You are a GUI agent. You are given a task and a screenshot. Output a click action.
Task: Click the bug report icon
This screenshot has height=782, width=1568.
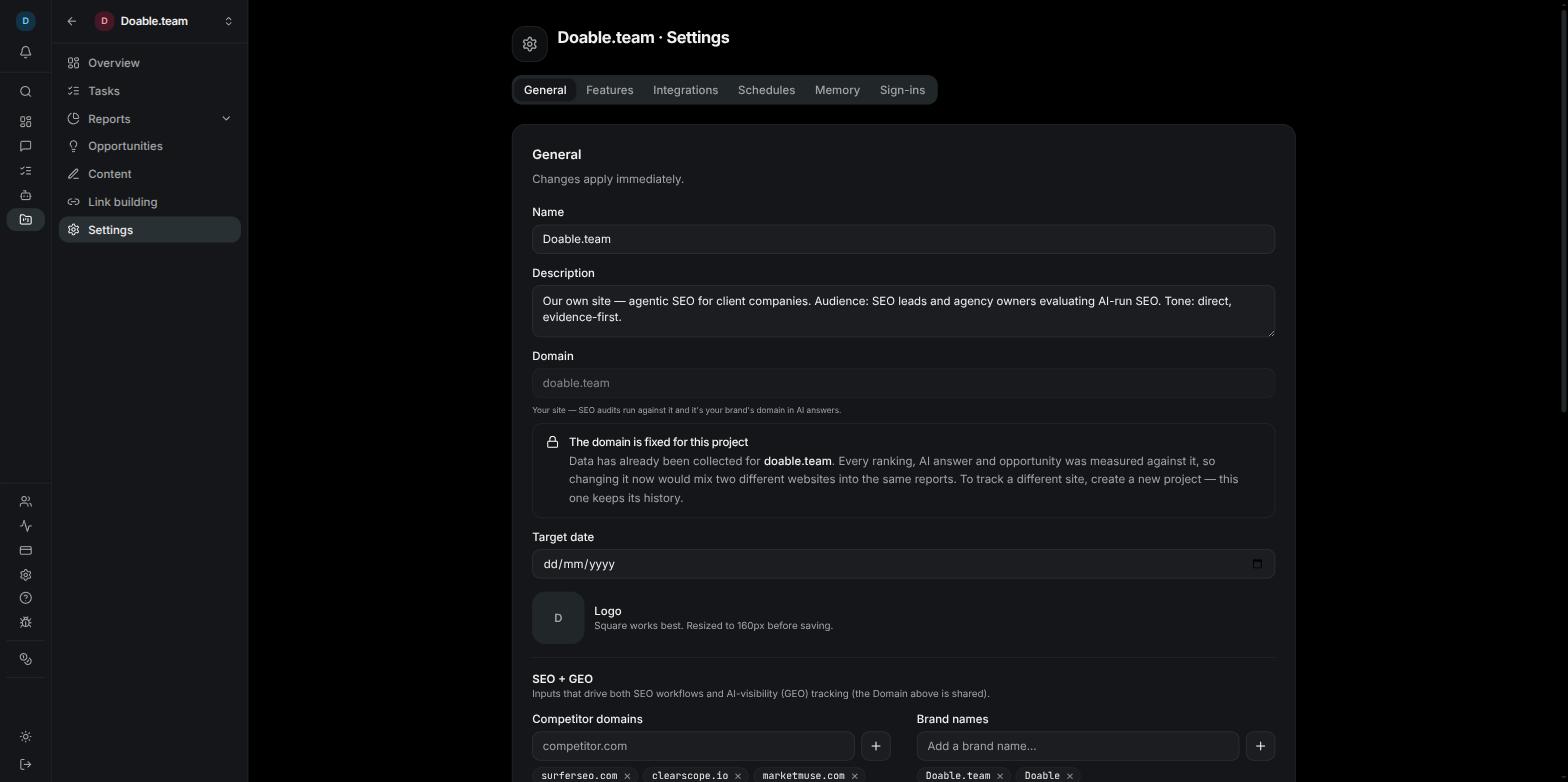tap(26, 622)
